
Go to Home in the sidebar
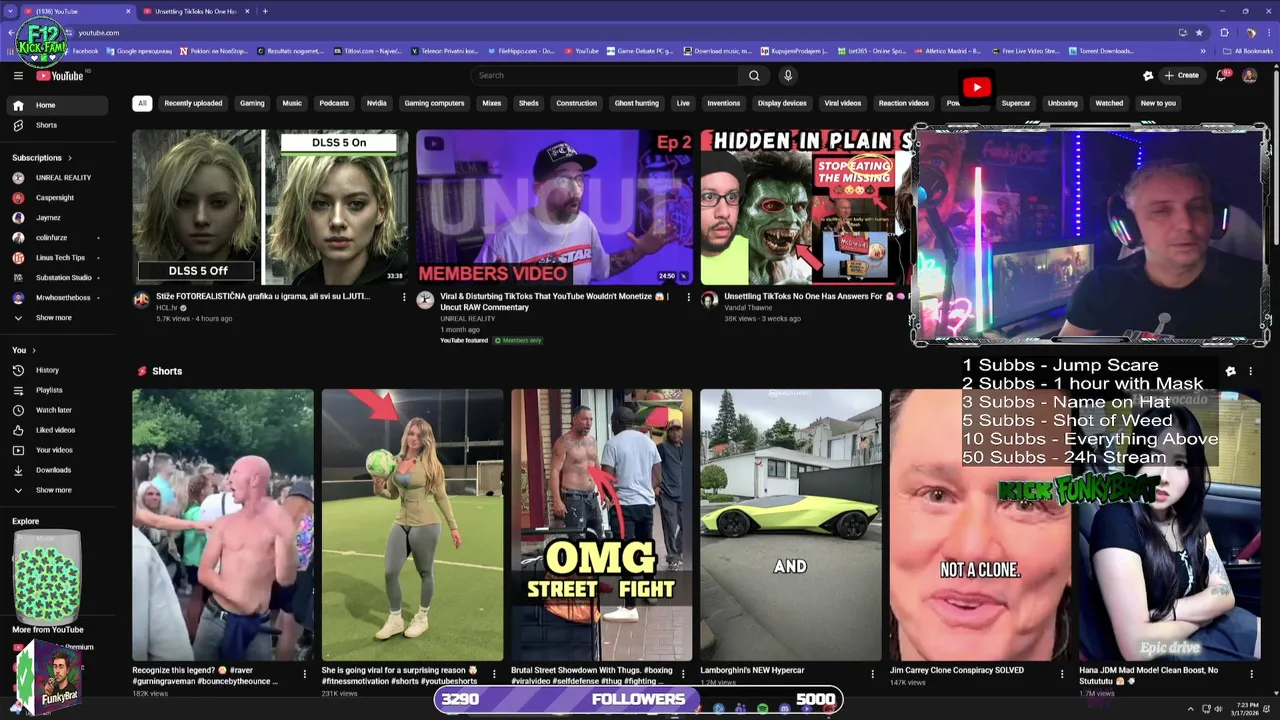[60, 105]
